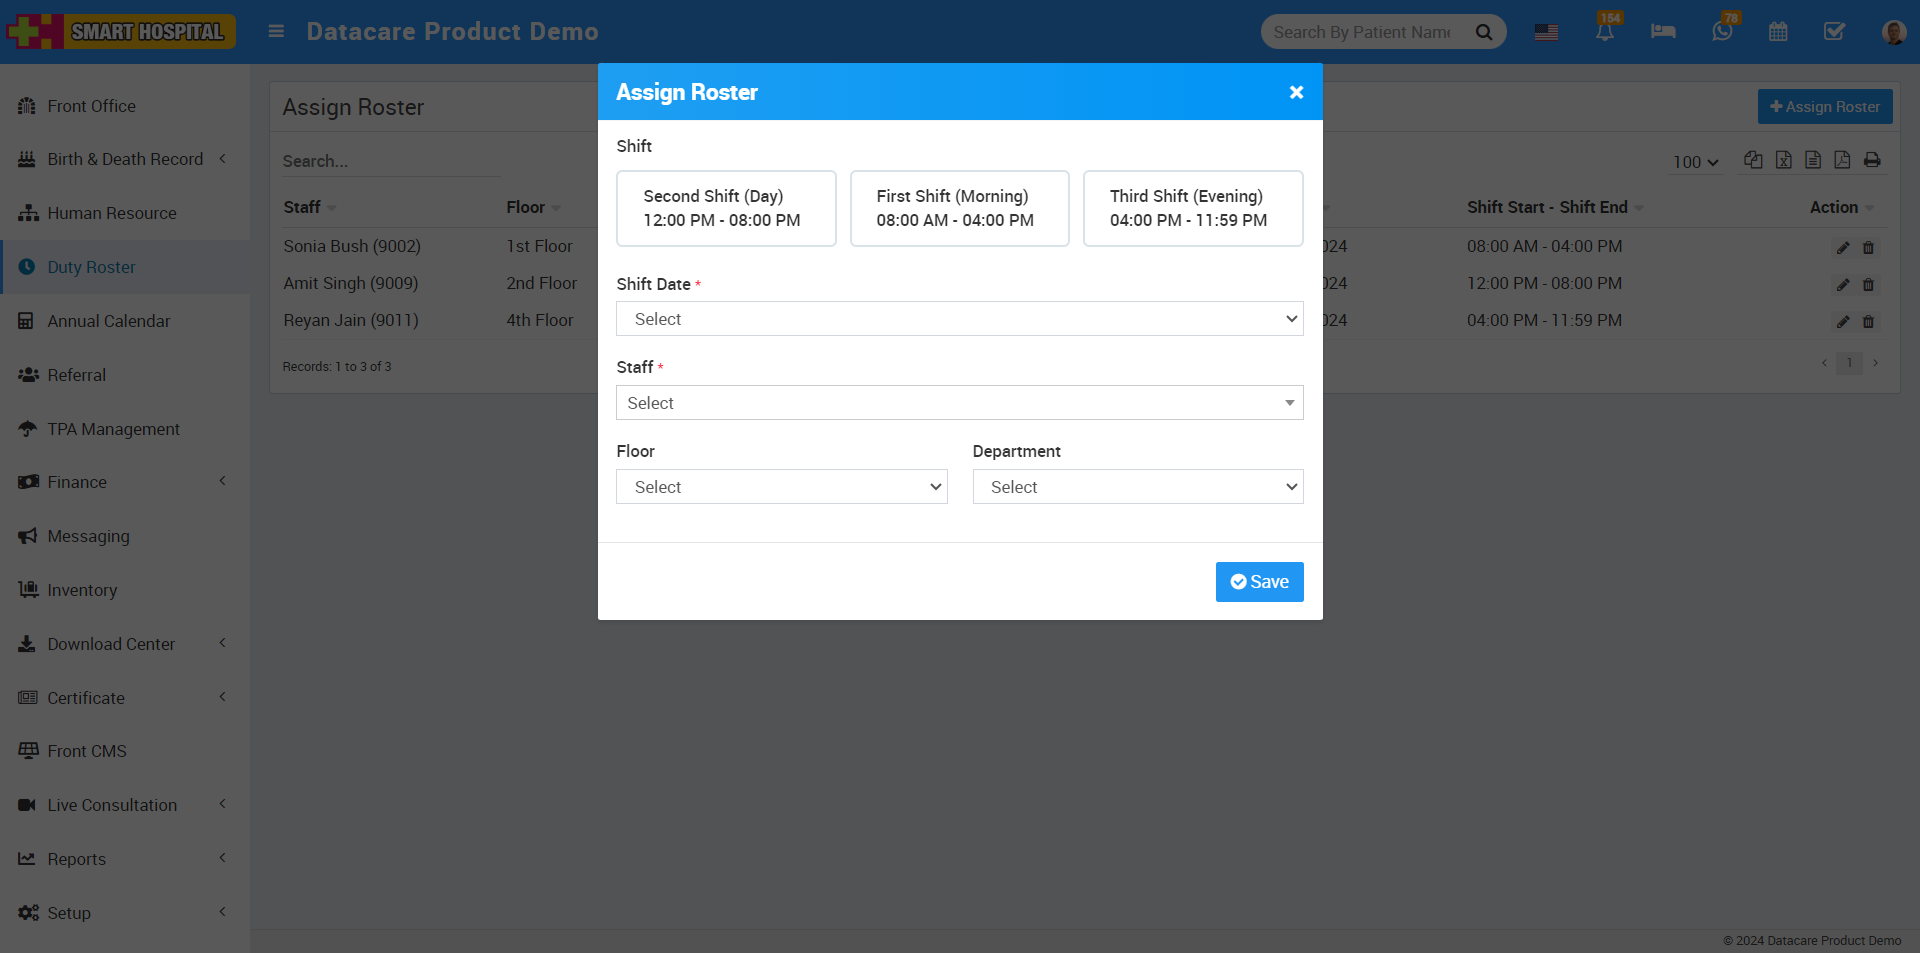Open the notifications bell with 154 alerts

click(1604, 31)
